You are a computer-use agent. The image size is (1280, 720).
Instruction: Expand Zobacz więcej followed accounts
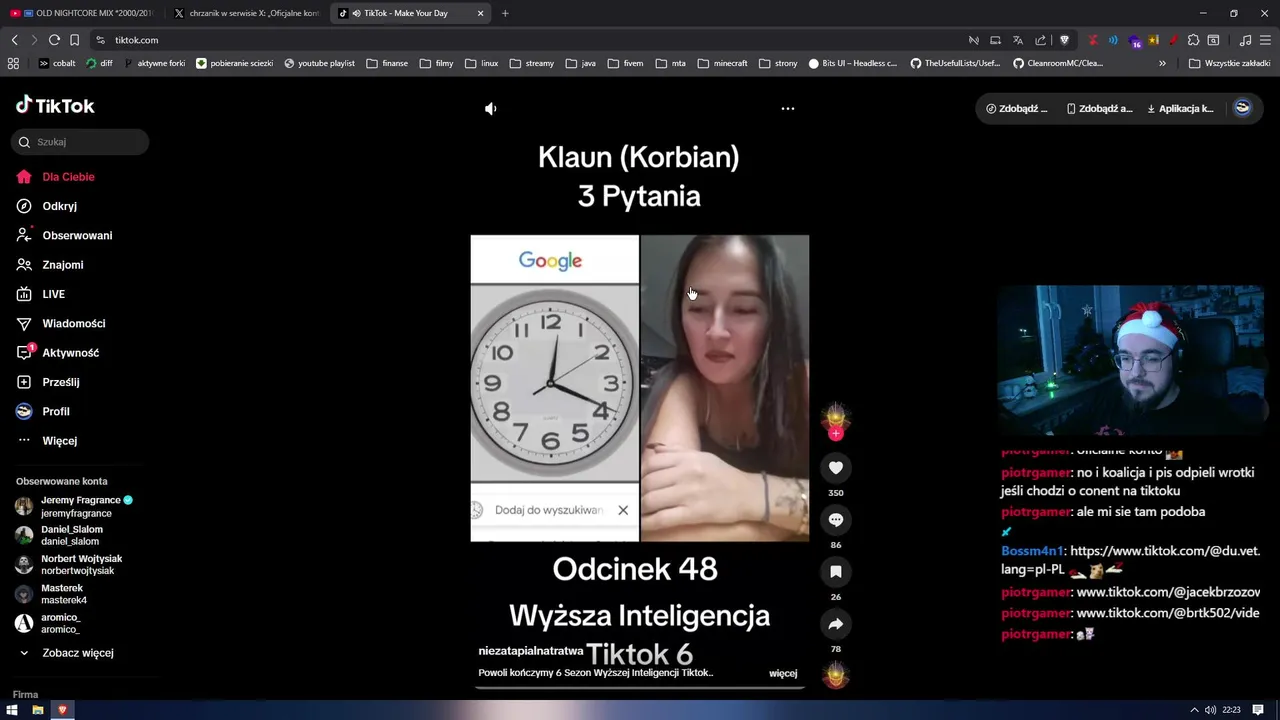pyautogui.click(x=70, y=653)
